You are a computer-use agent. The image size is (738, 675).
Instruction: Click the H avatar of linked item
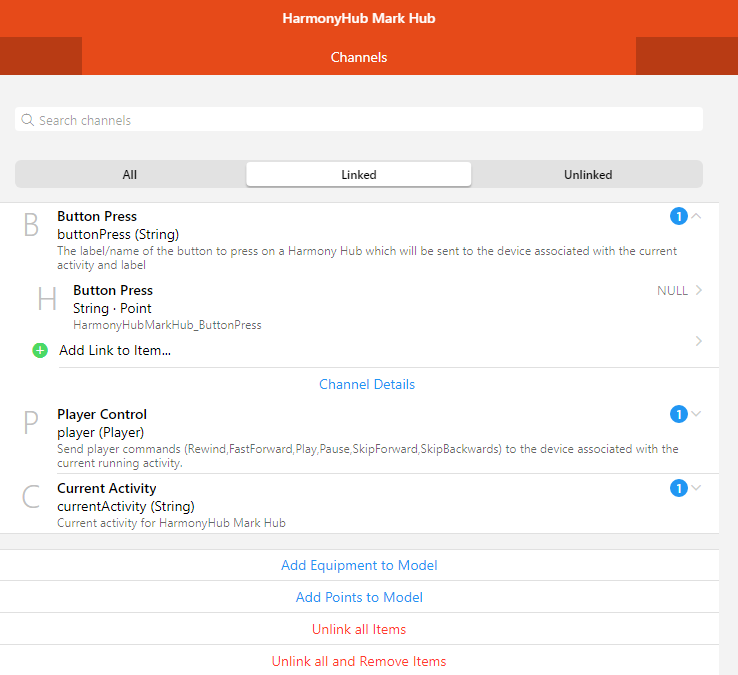[x=47, y=299]
